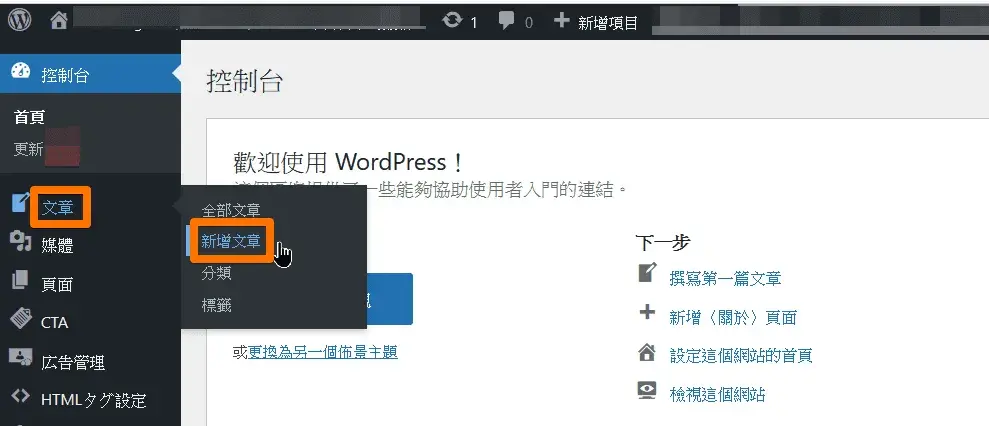The image size is (989, 426).
Task: Click the media icon beside 媒體
Action: point(21,241)
